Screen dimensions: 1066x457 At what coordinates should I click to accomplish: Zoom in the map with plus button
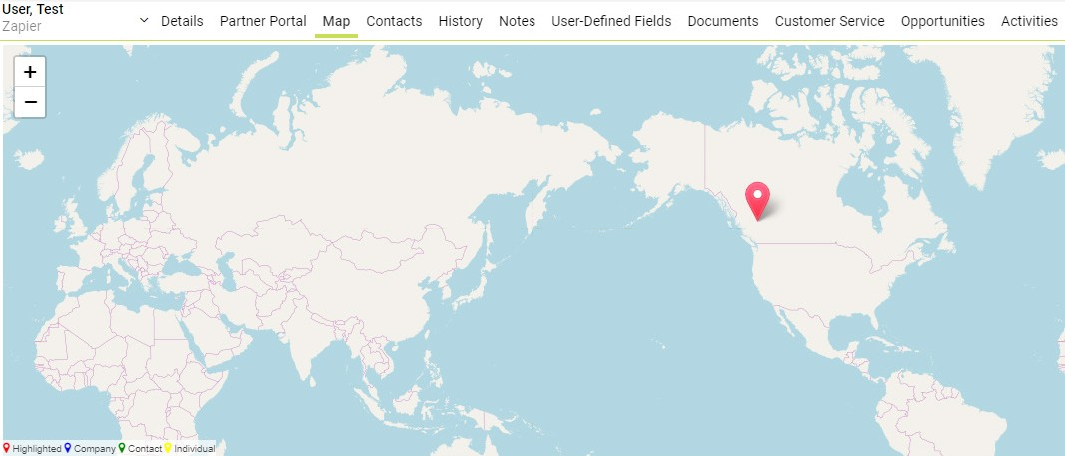[x=30, y=72]
